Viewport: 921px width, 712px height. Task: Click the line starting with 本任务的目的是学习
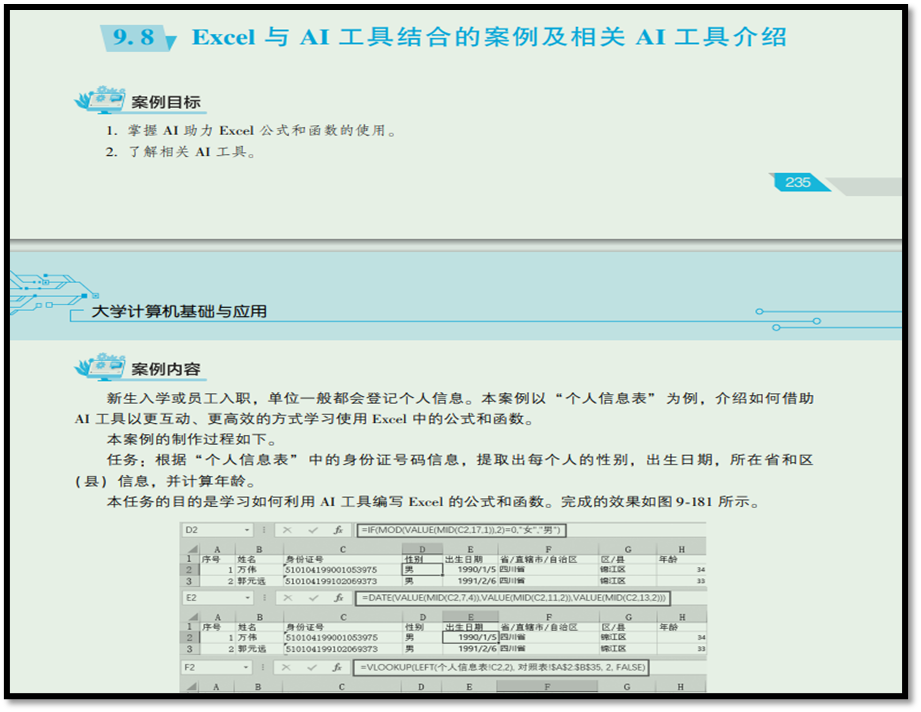pyautogui.click(x=435, y=502)
